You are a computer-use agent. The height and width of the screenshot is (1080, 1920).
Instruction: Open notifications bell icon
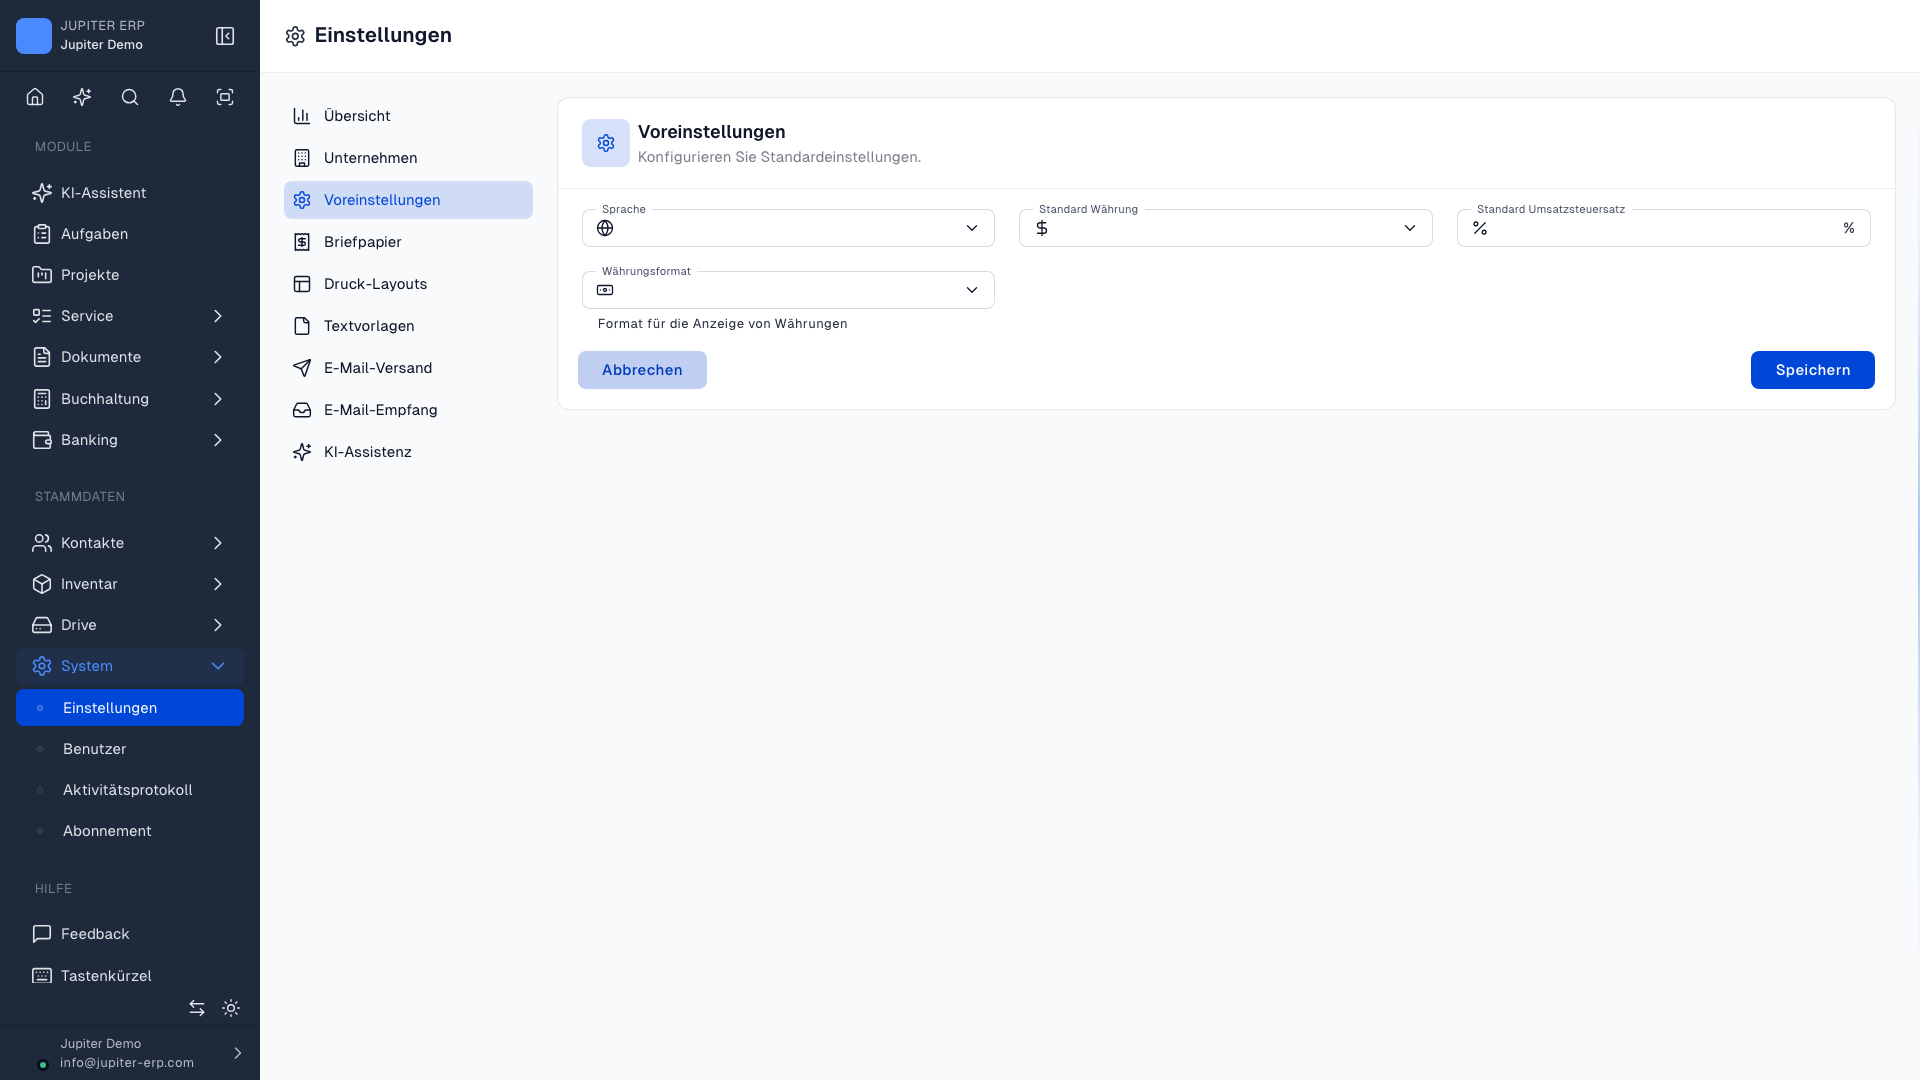(178, 97)
